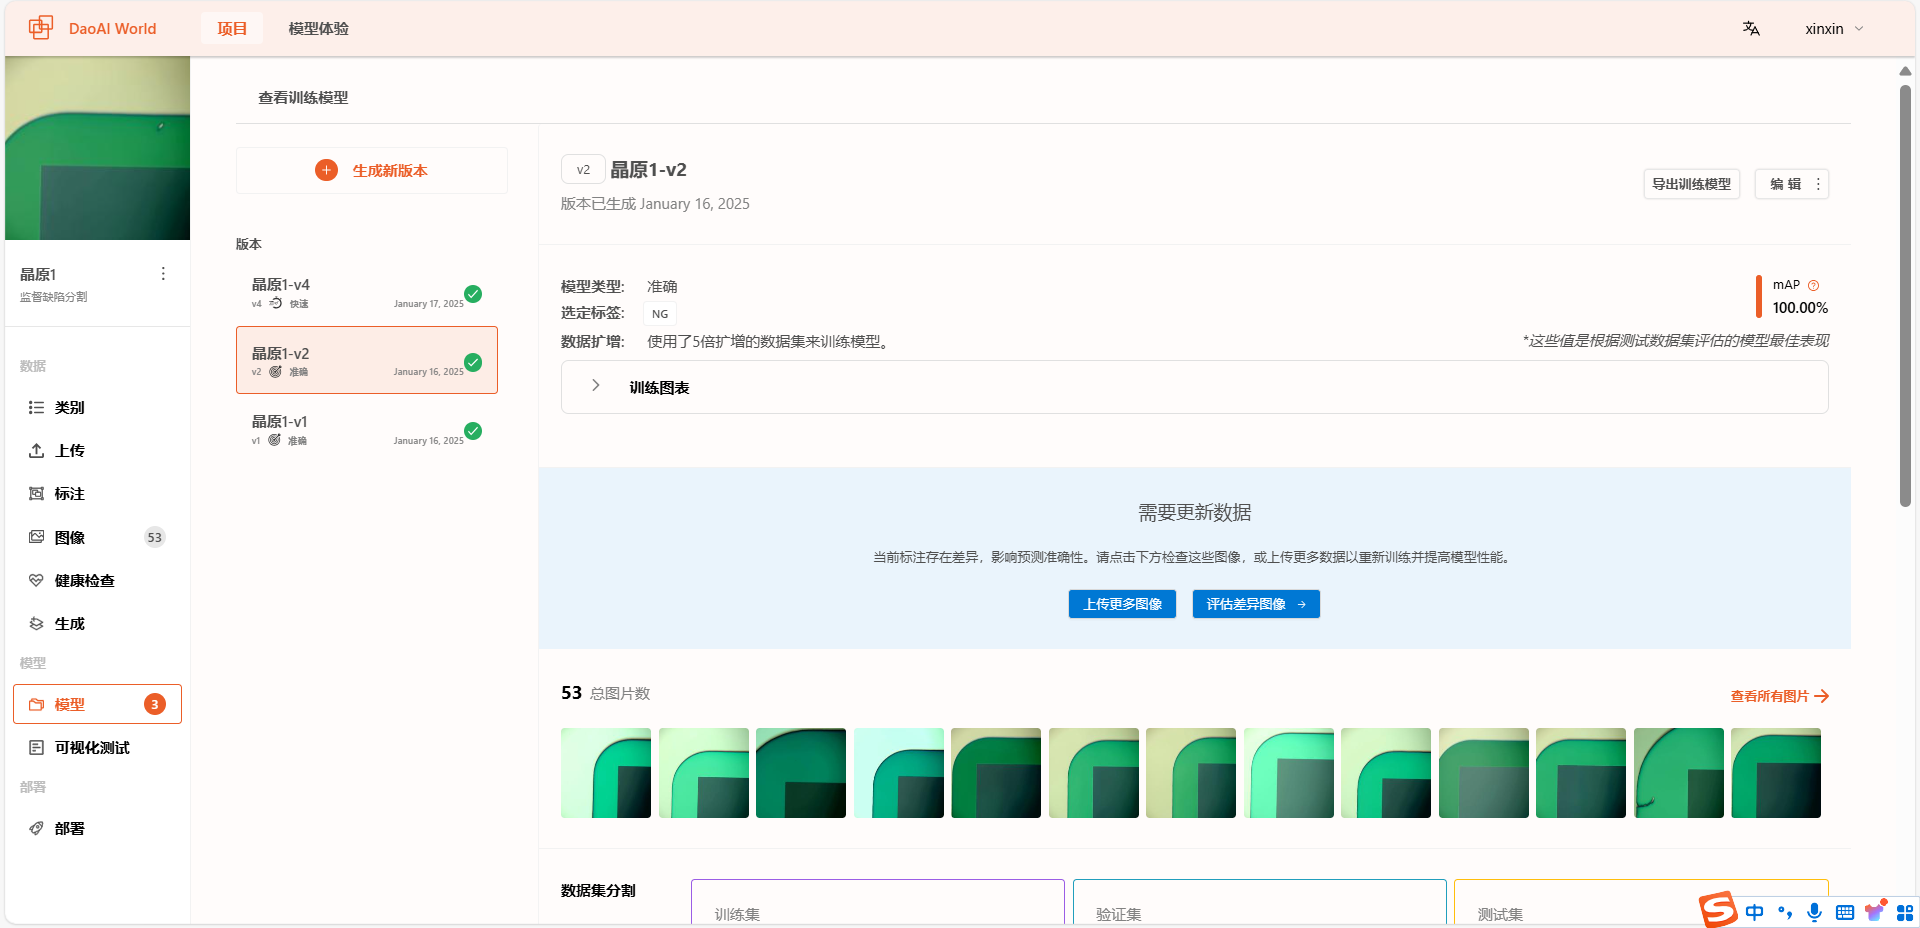Click the scrollbar up arrow

coord(1905,71)
